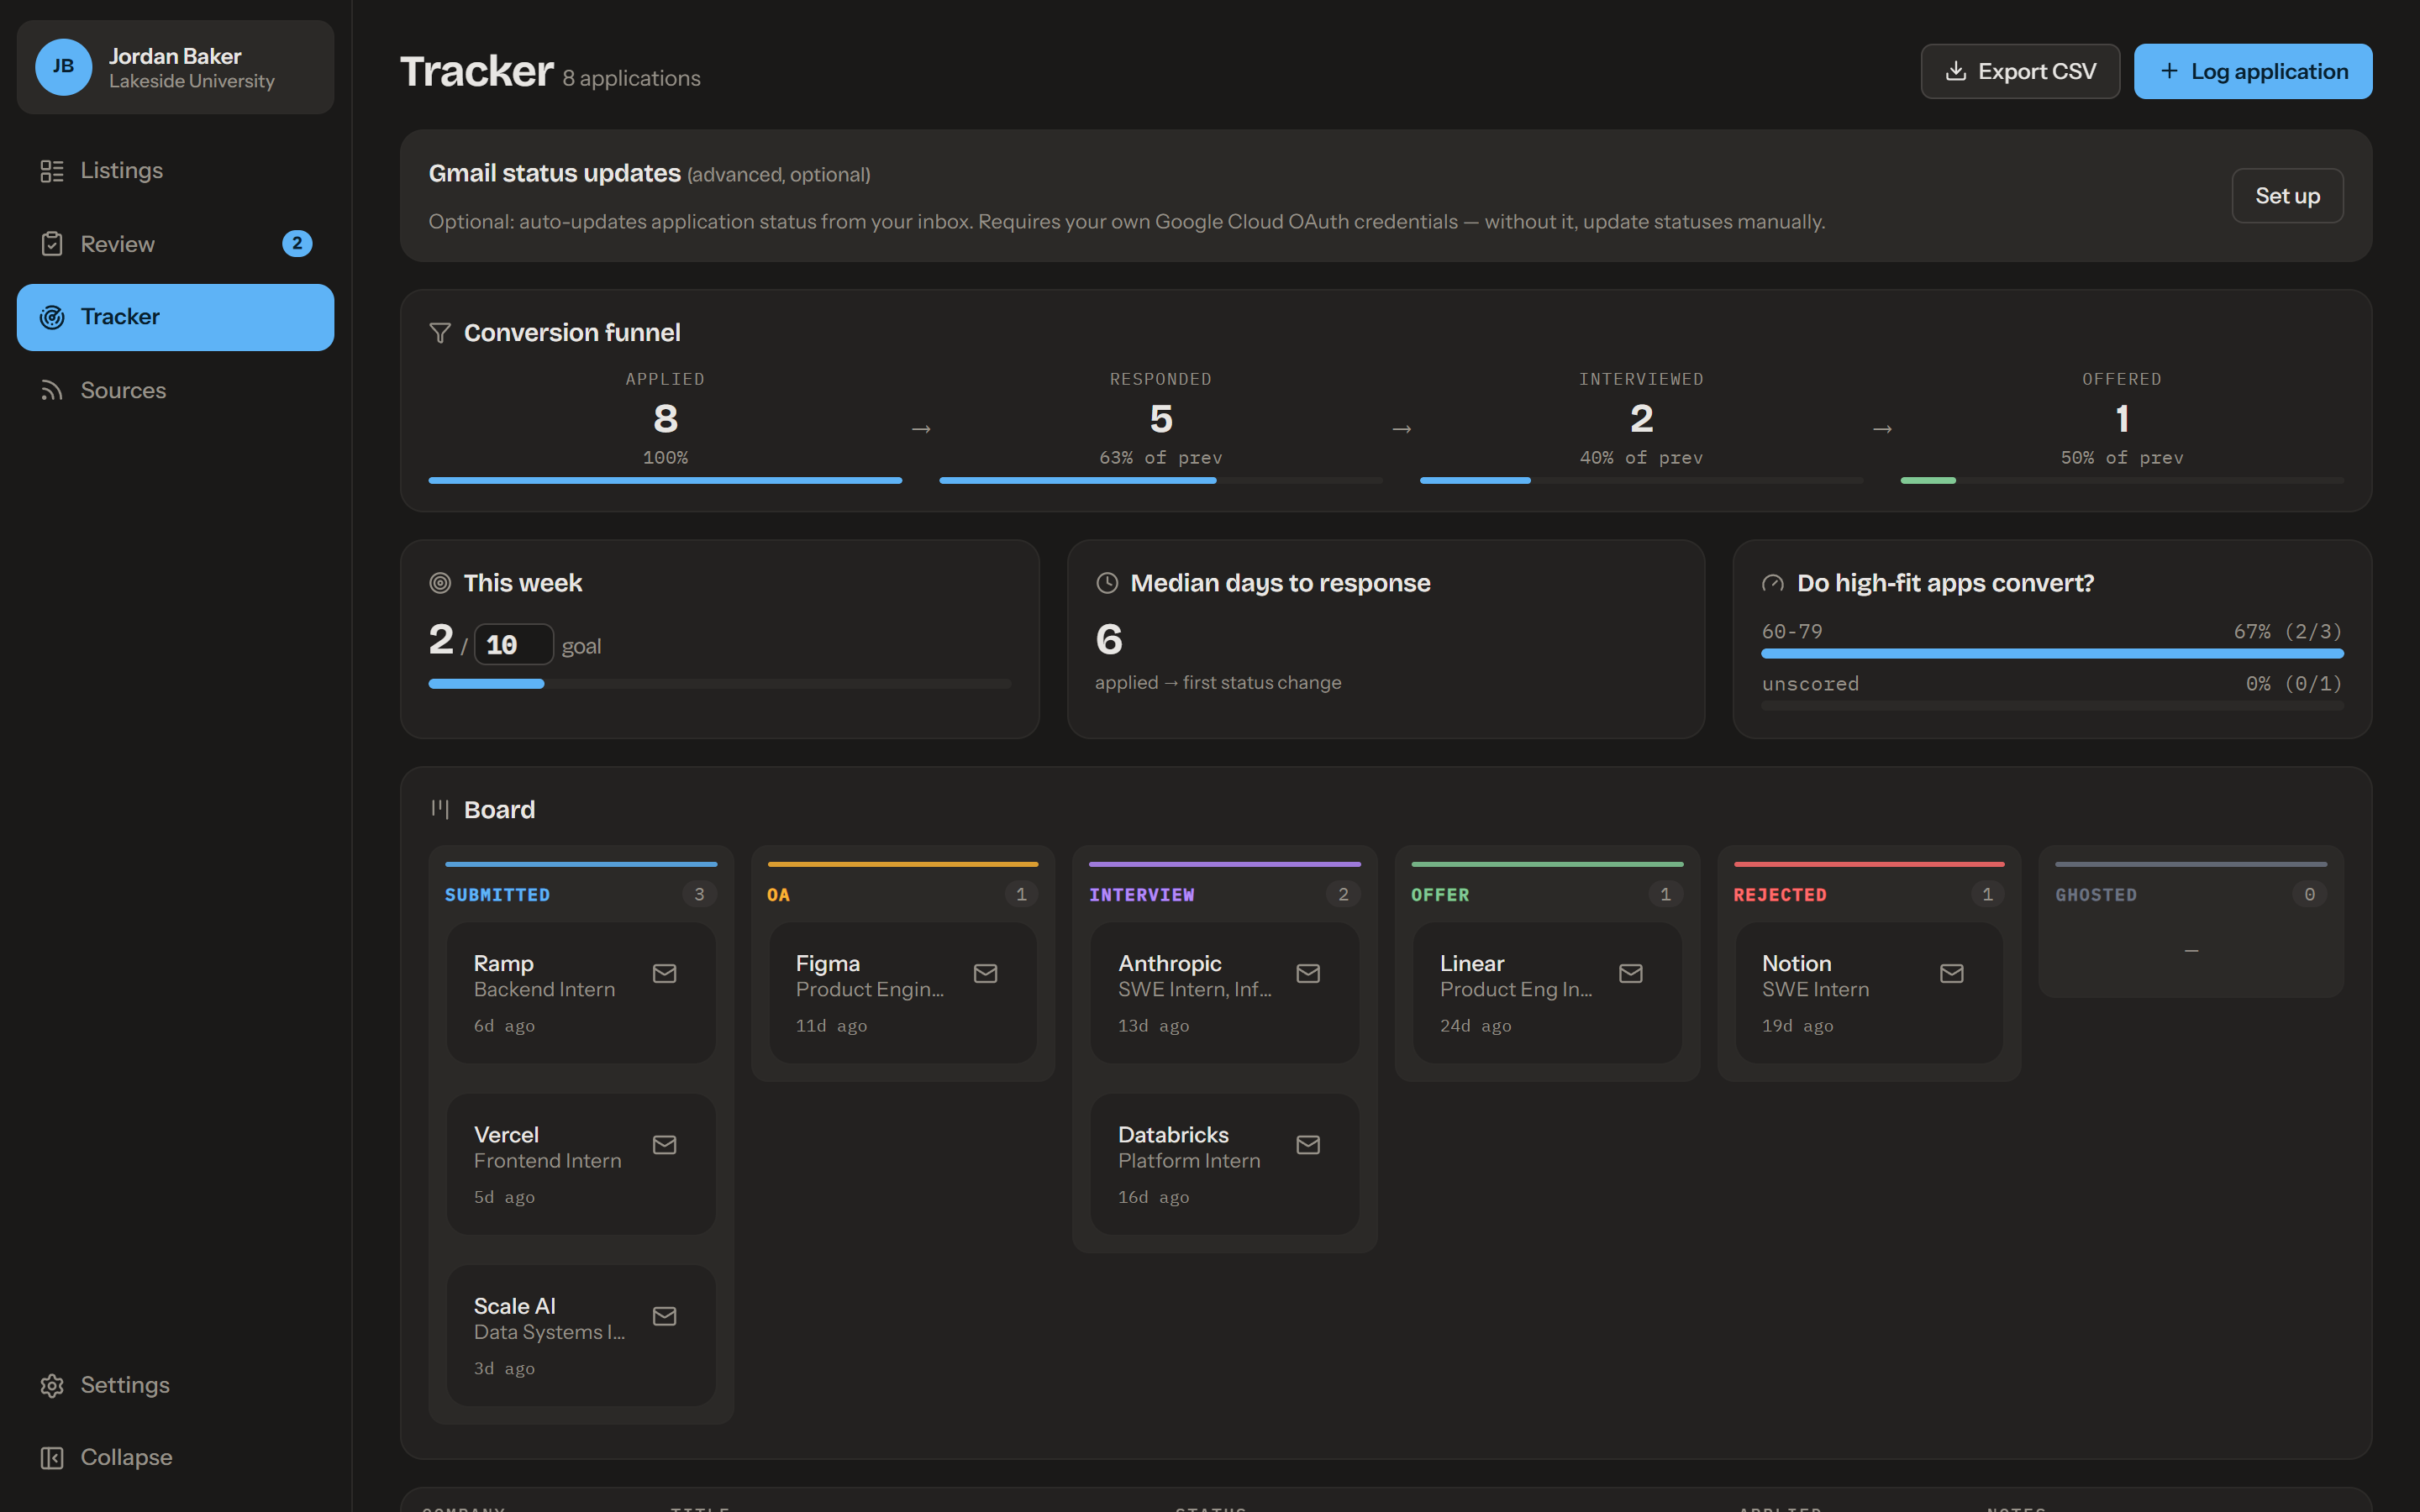Viewport: 2420px width, 1512px height.
Task: Click the Offer column header
Action: click(1440, 895)
